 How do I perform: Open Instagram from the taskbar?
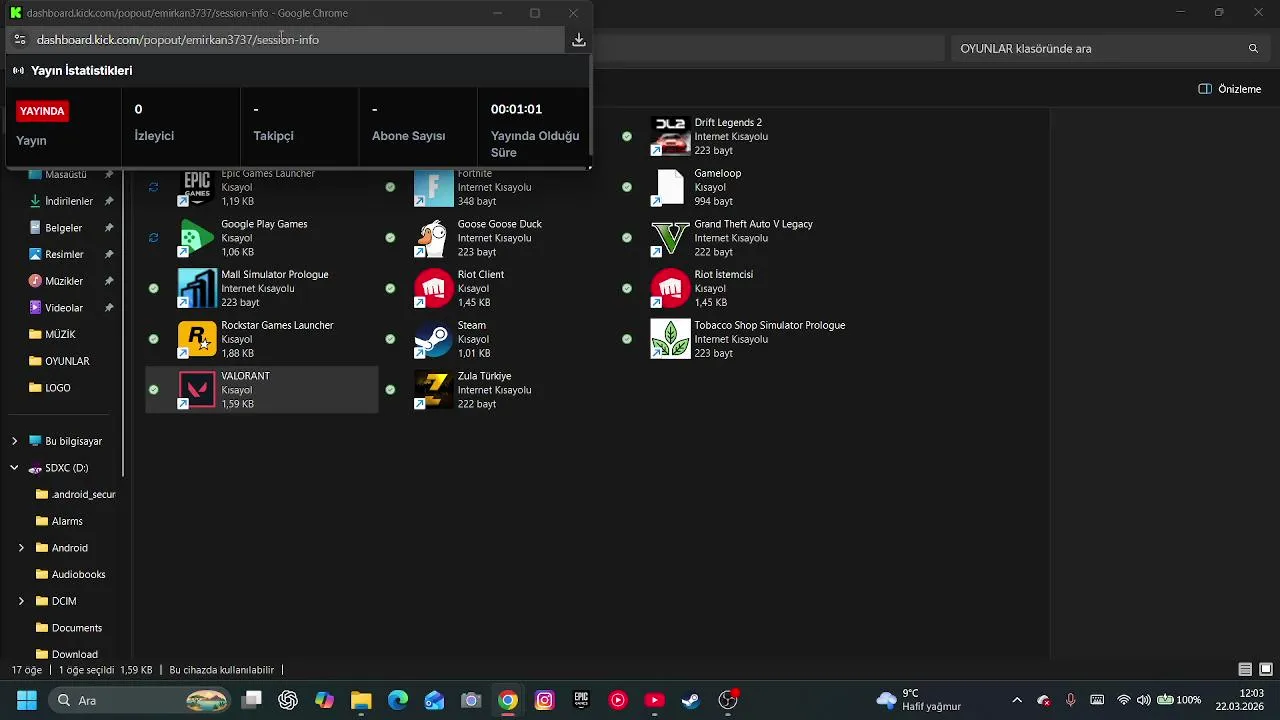click(x=544, y=700)
